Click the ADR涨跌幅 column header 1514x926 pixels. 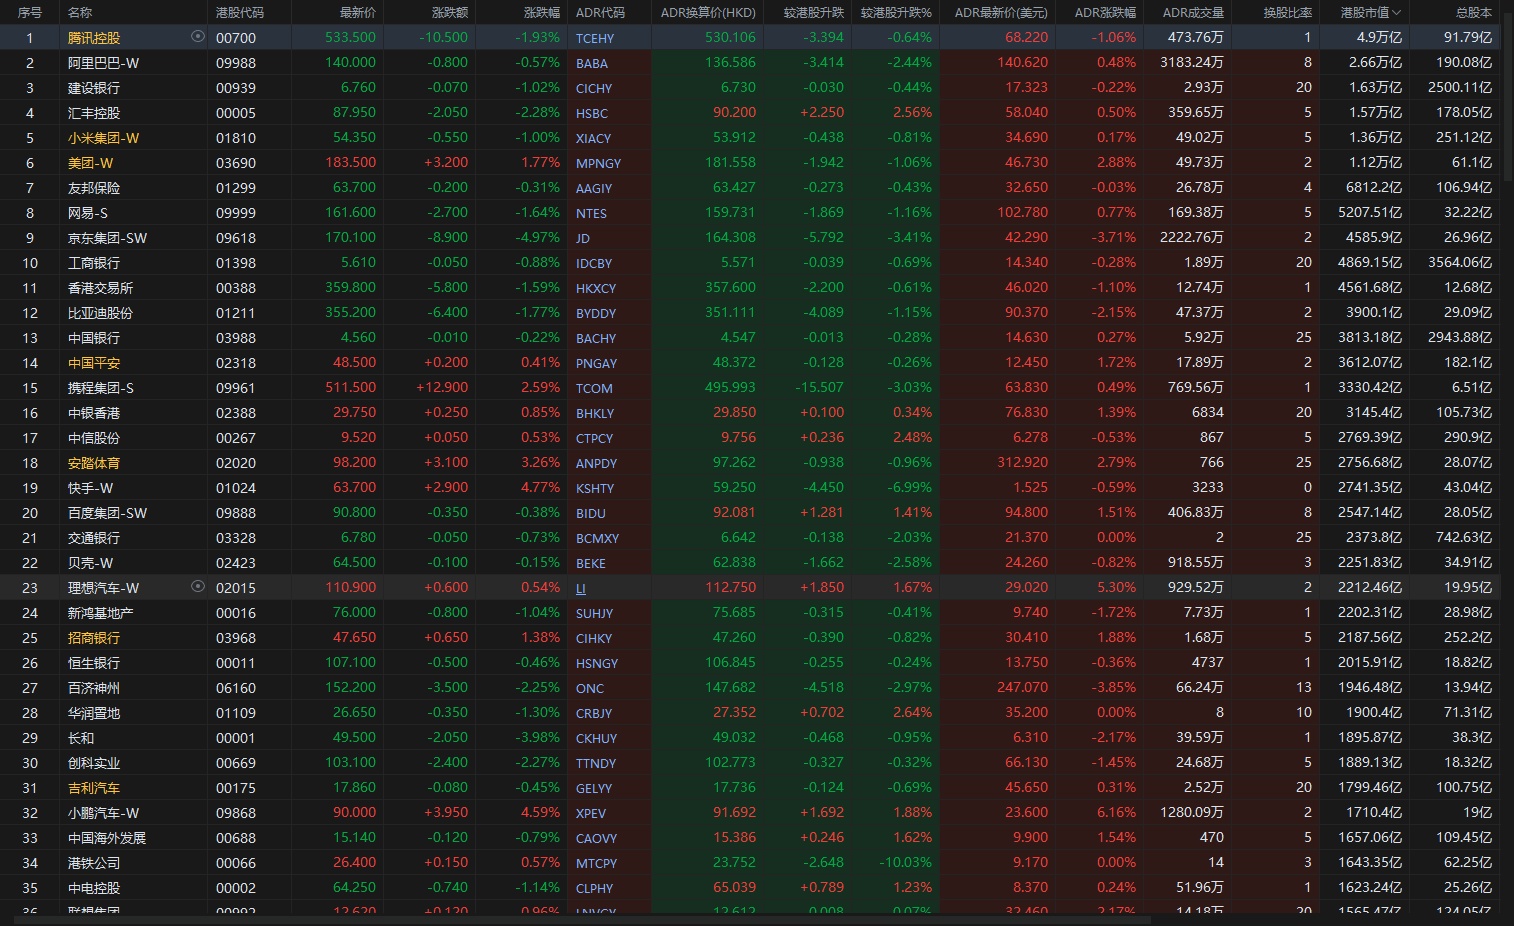[1104, 13]
